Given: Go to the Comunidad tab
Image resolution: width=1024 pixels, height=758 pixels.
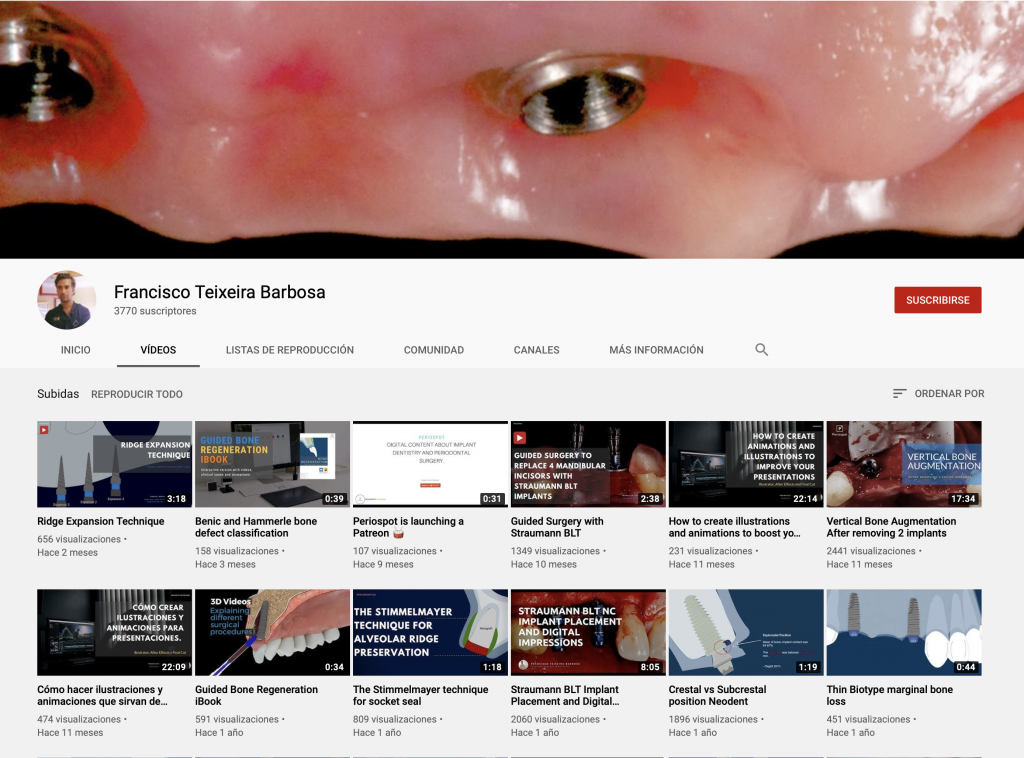Looking at the screenshot, I should tap(434, 350).
